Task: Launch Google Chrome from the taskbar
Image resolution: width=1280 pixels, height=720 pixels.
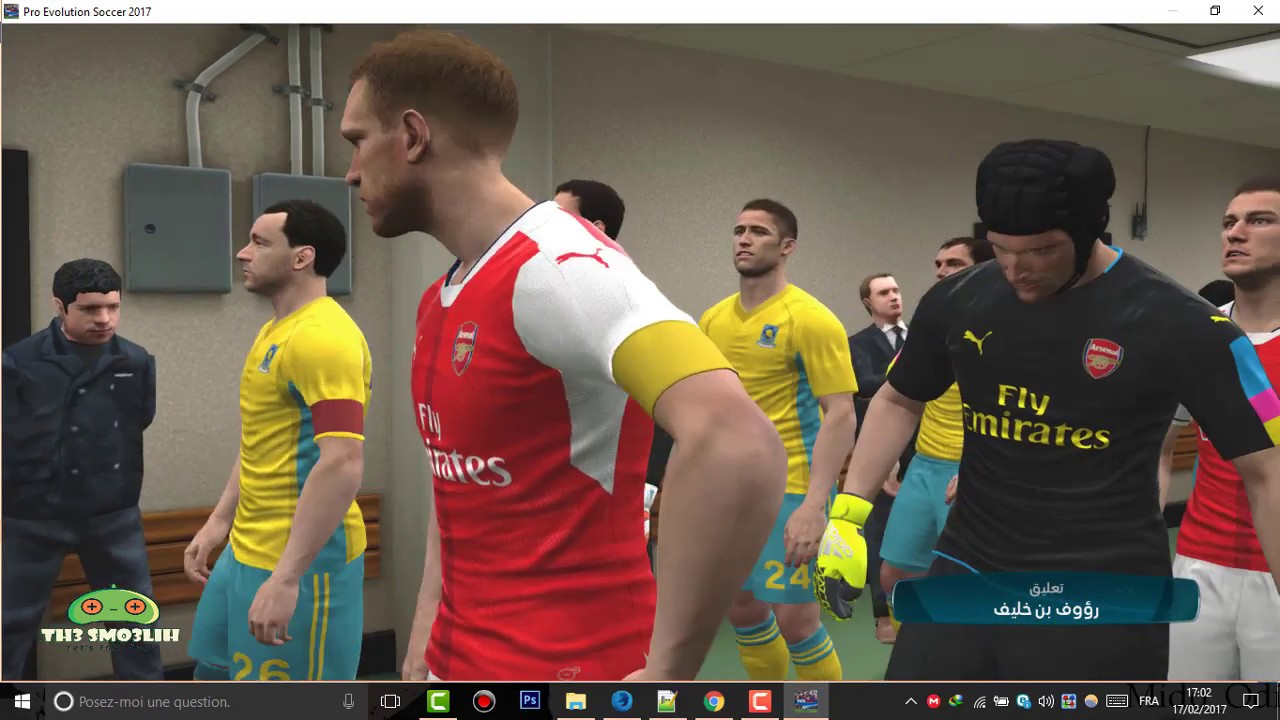Action: click(714, 702)
